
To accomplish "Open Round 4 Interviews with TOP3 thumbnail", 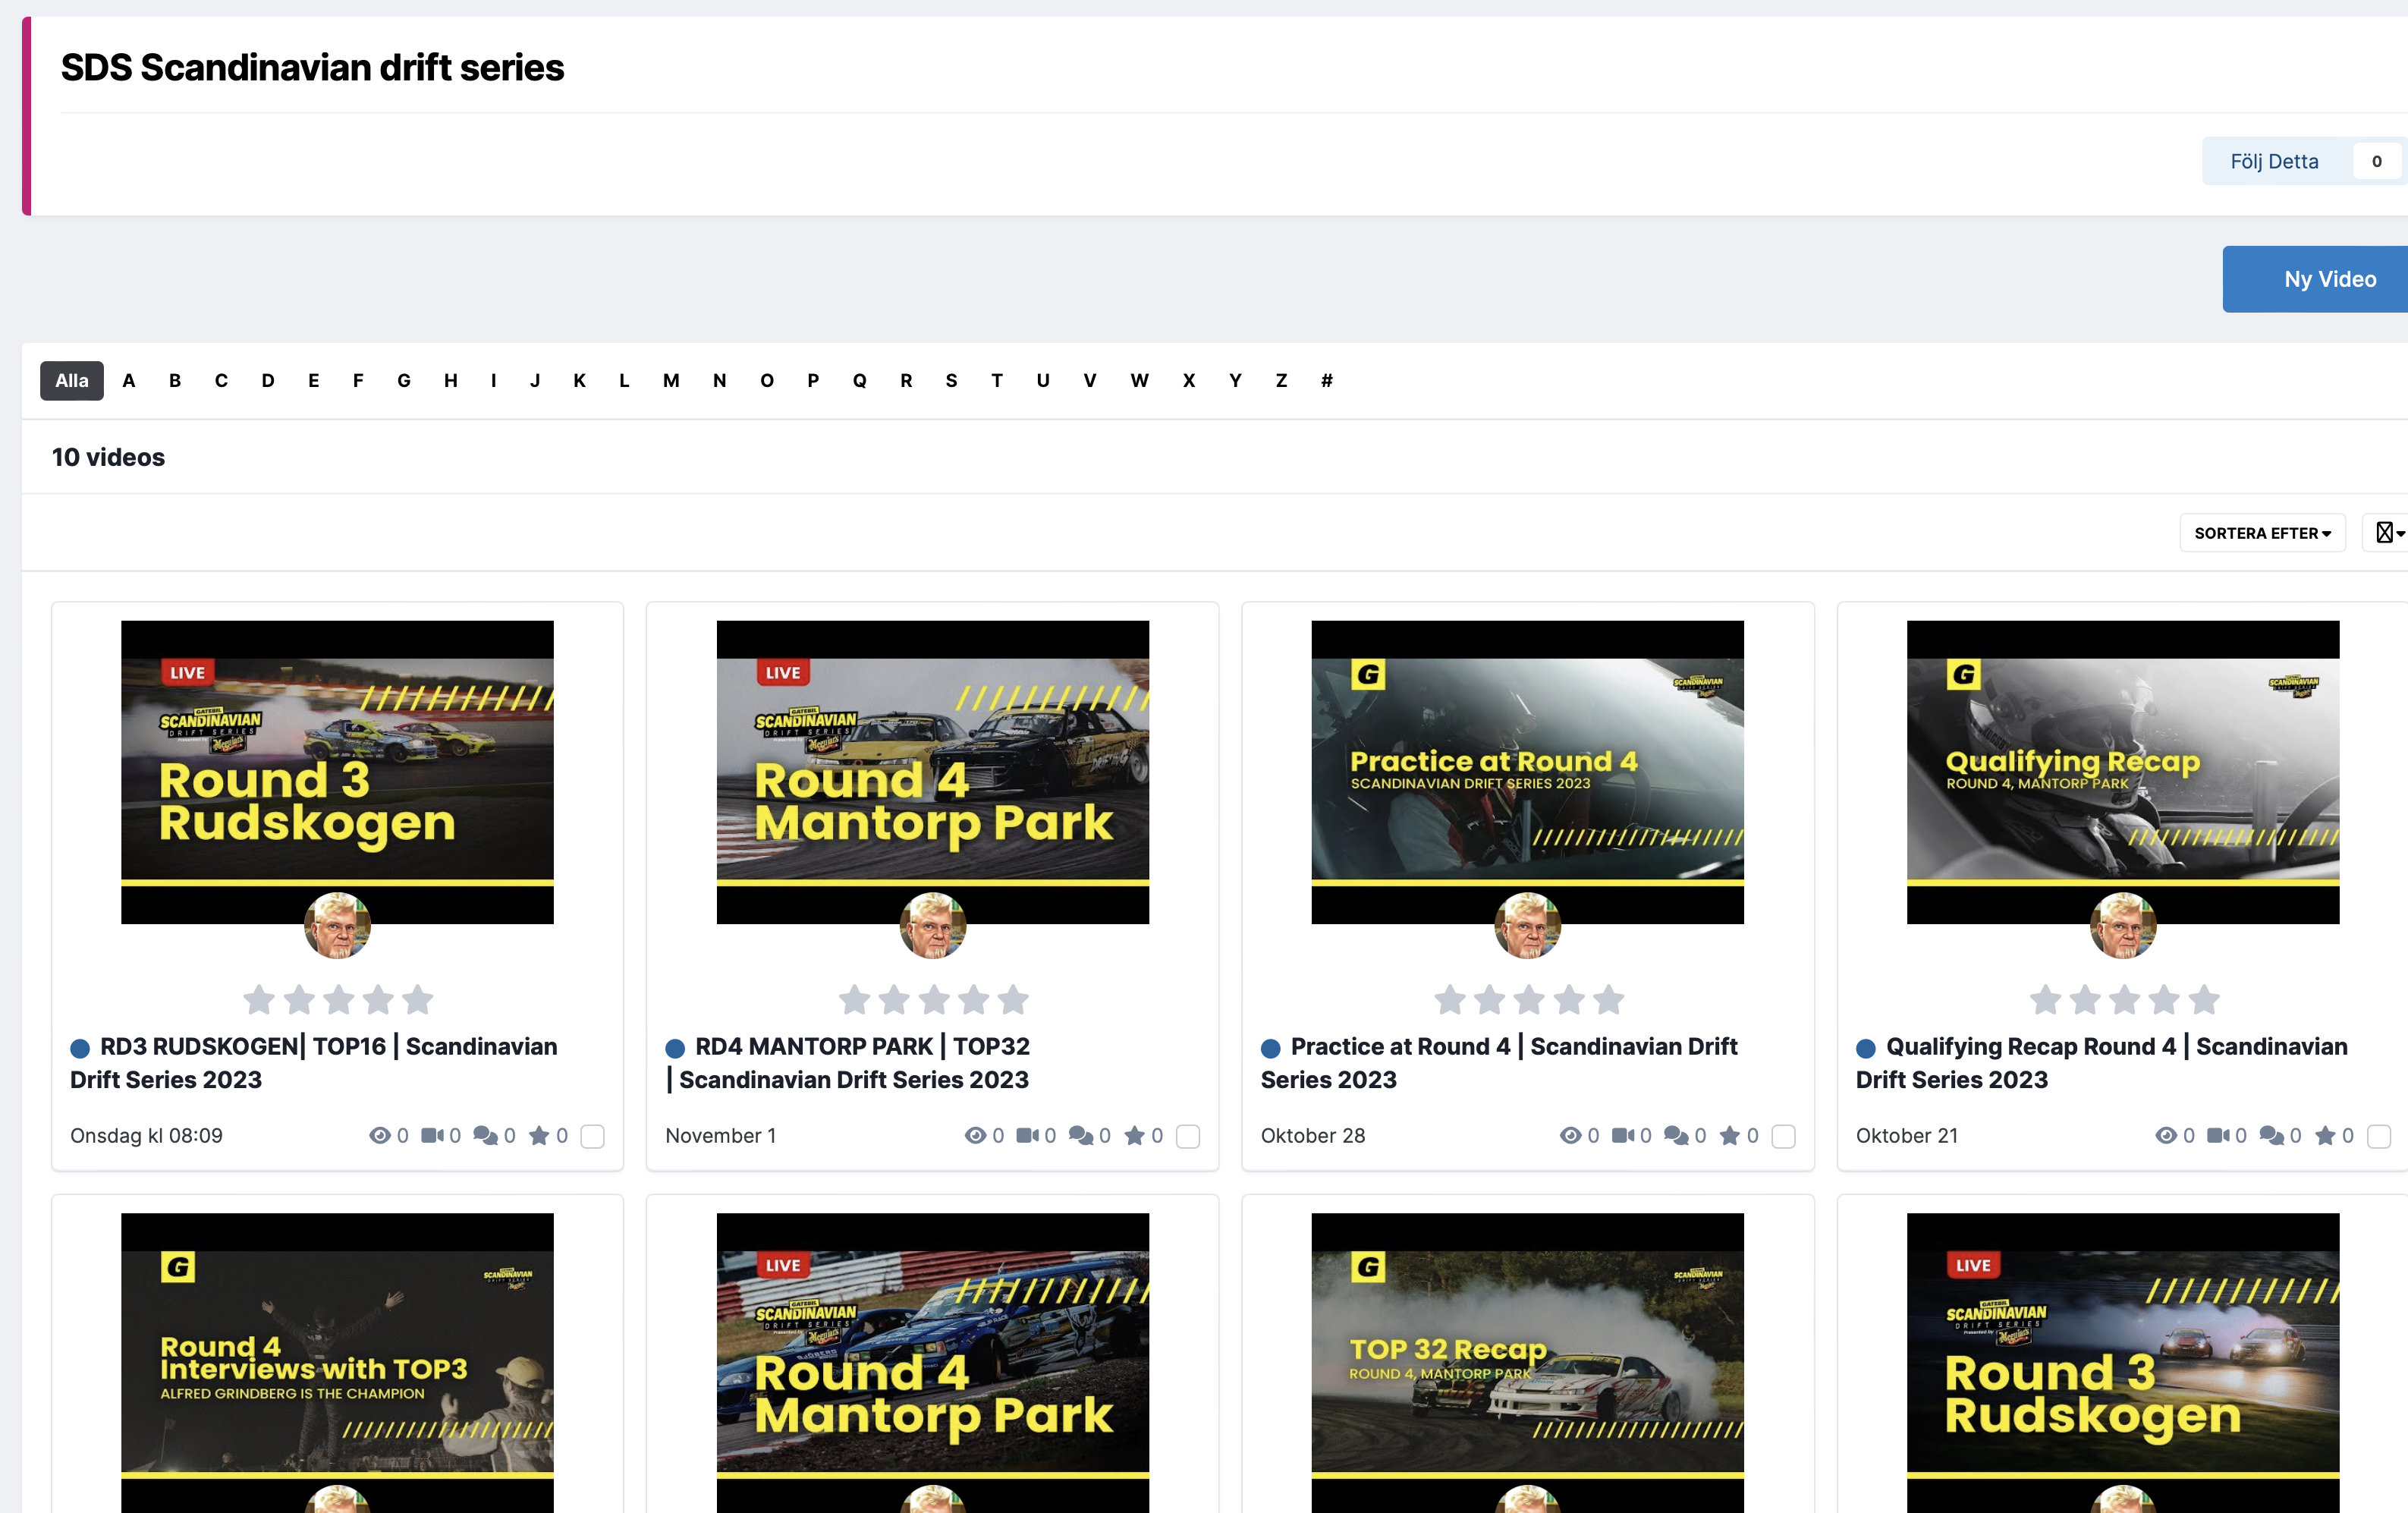I will 337,1363.
